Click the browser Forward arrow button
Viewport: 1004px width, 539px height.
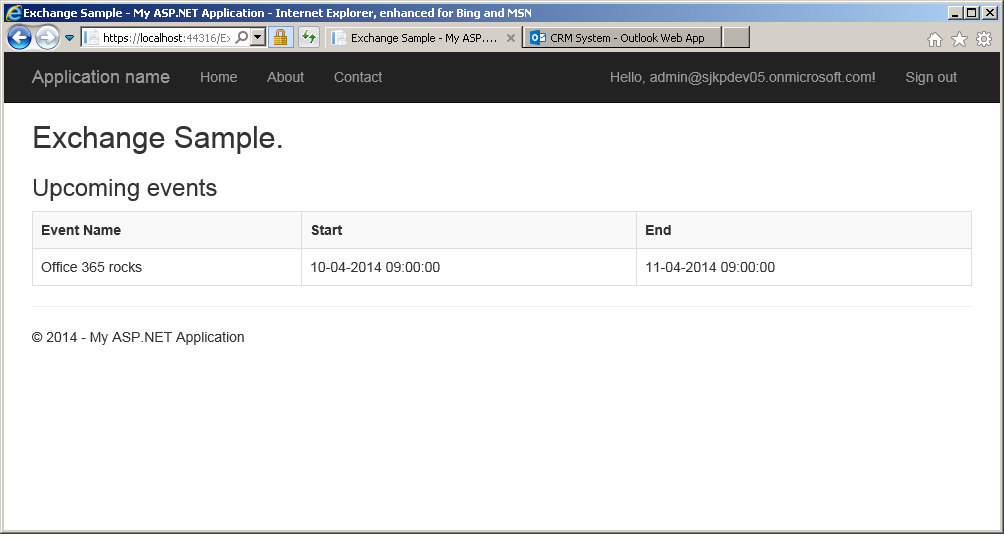(x=47, y=38)
